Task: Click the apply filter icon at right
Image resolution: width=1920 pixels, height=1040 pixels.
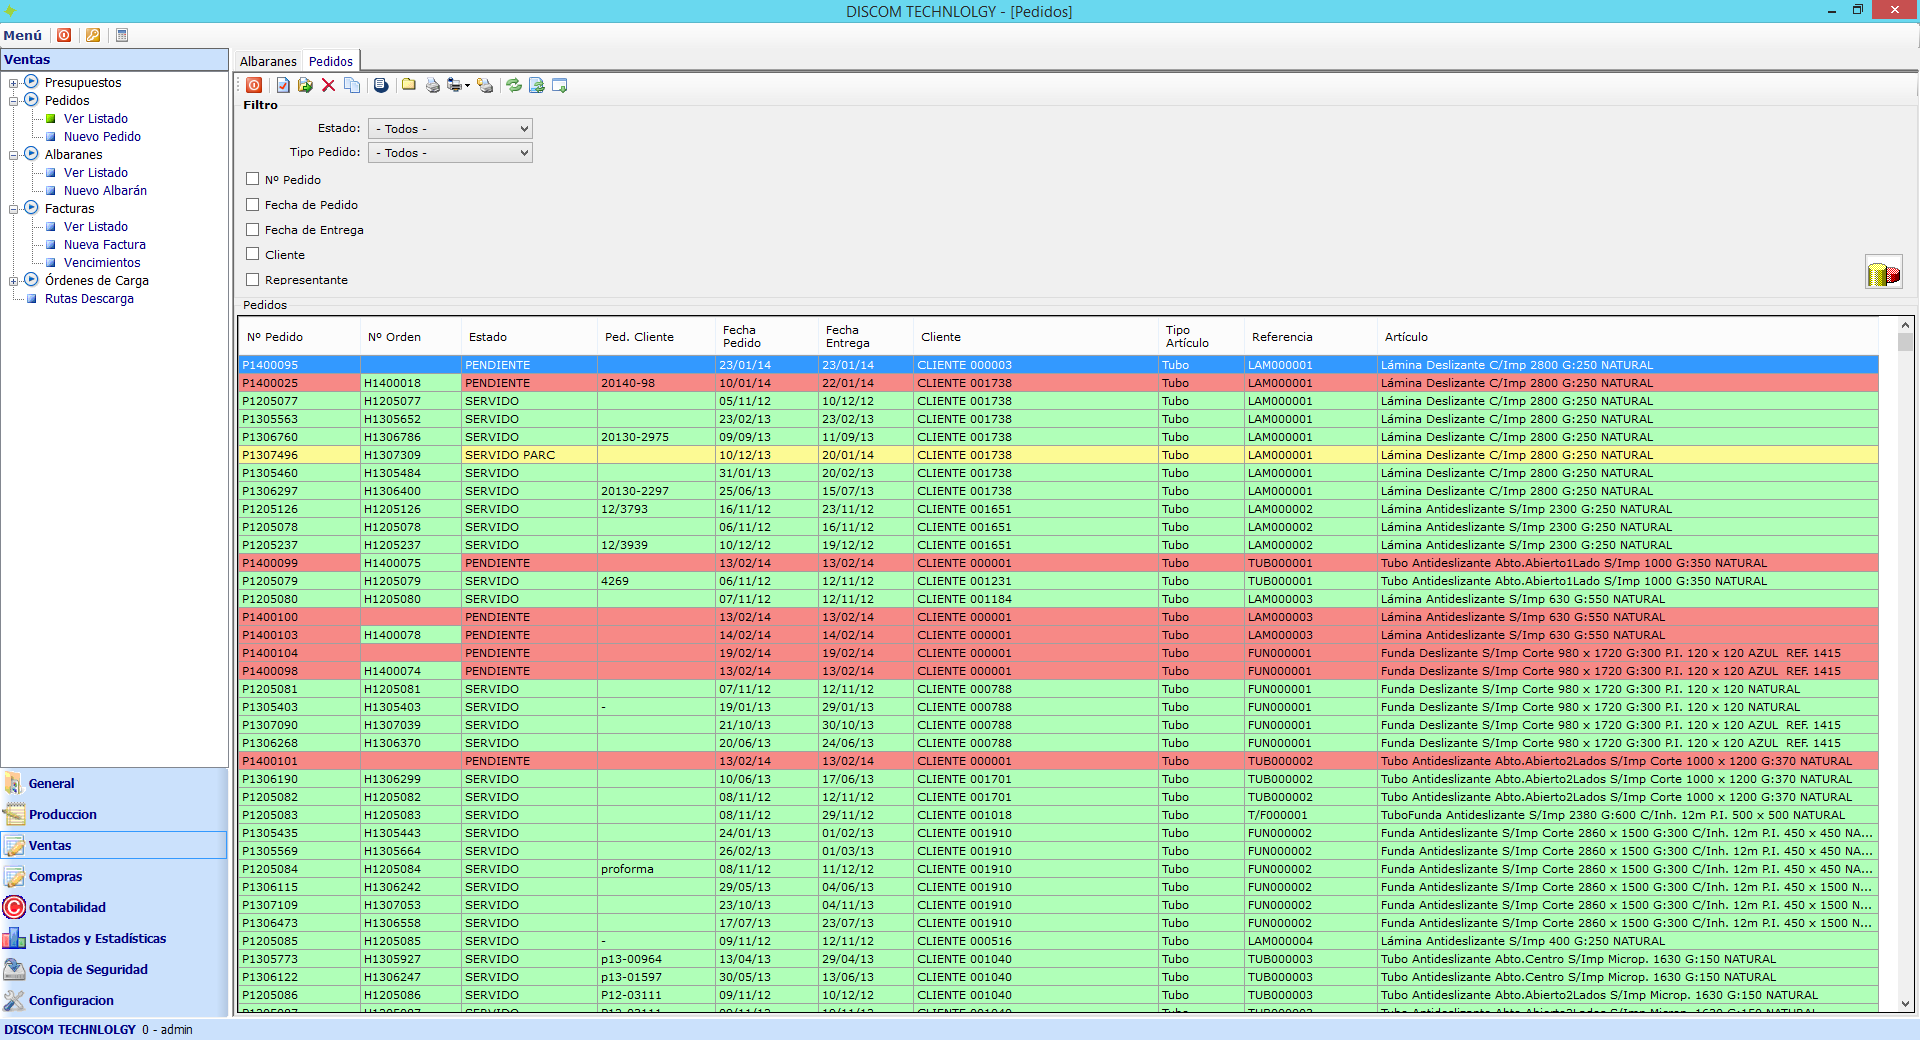Action: (1883, 272)
